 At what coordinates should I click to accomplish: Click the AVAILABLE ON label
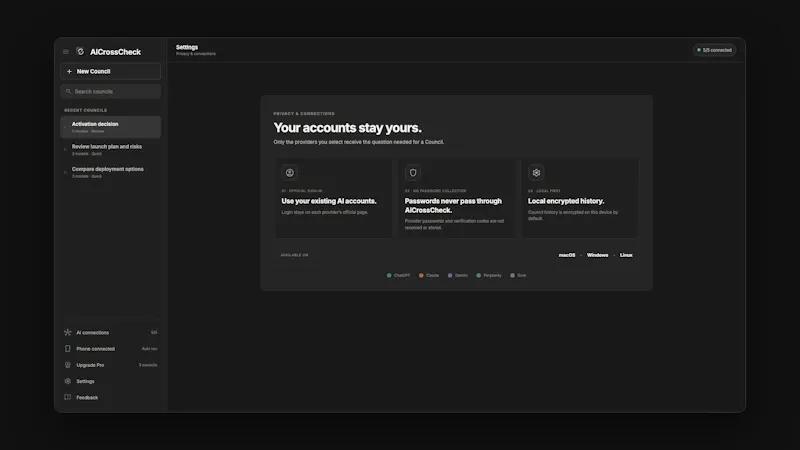[294, 255]
